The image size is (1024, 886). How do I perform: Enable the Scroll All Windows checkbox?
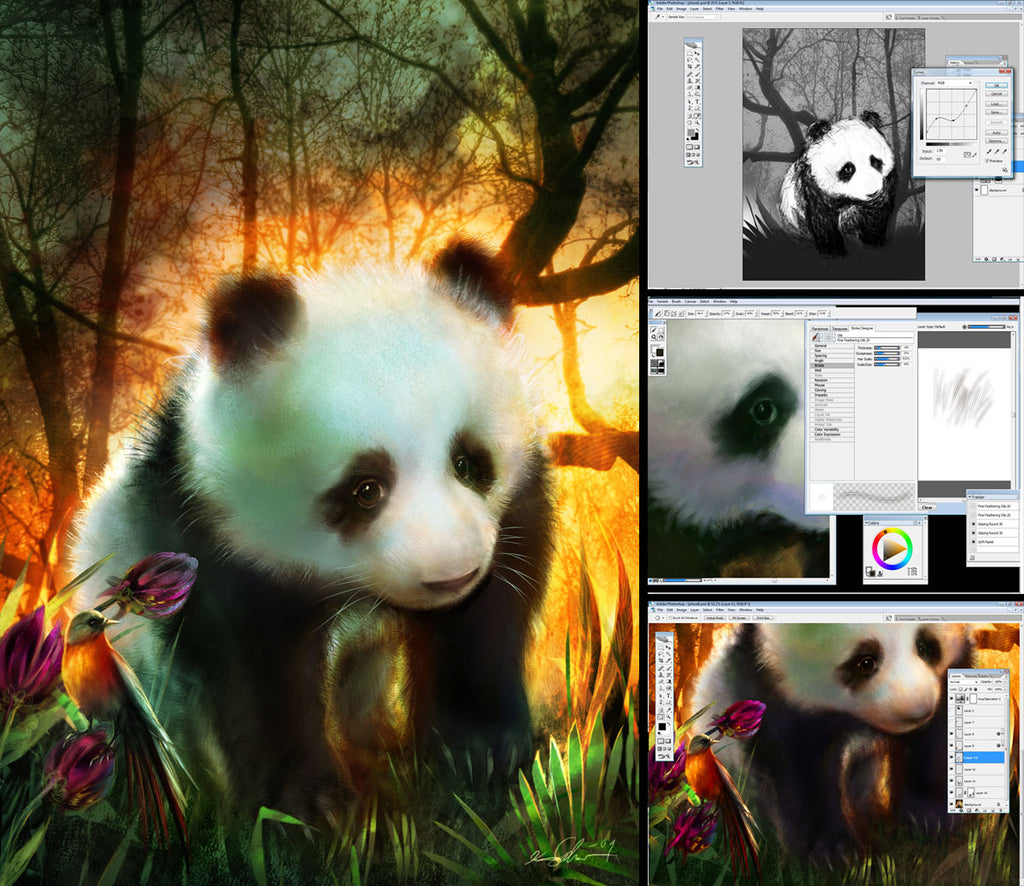click(x=672, y=618)
